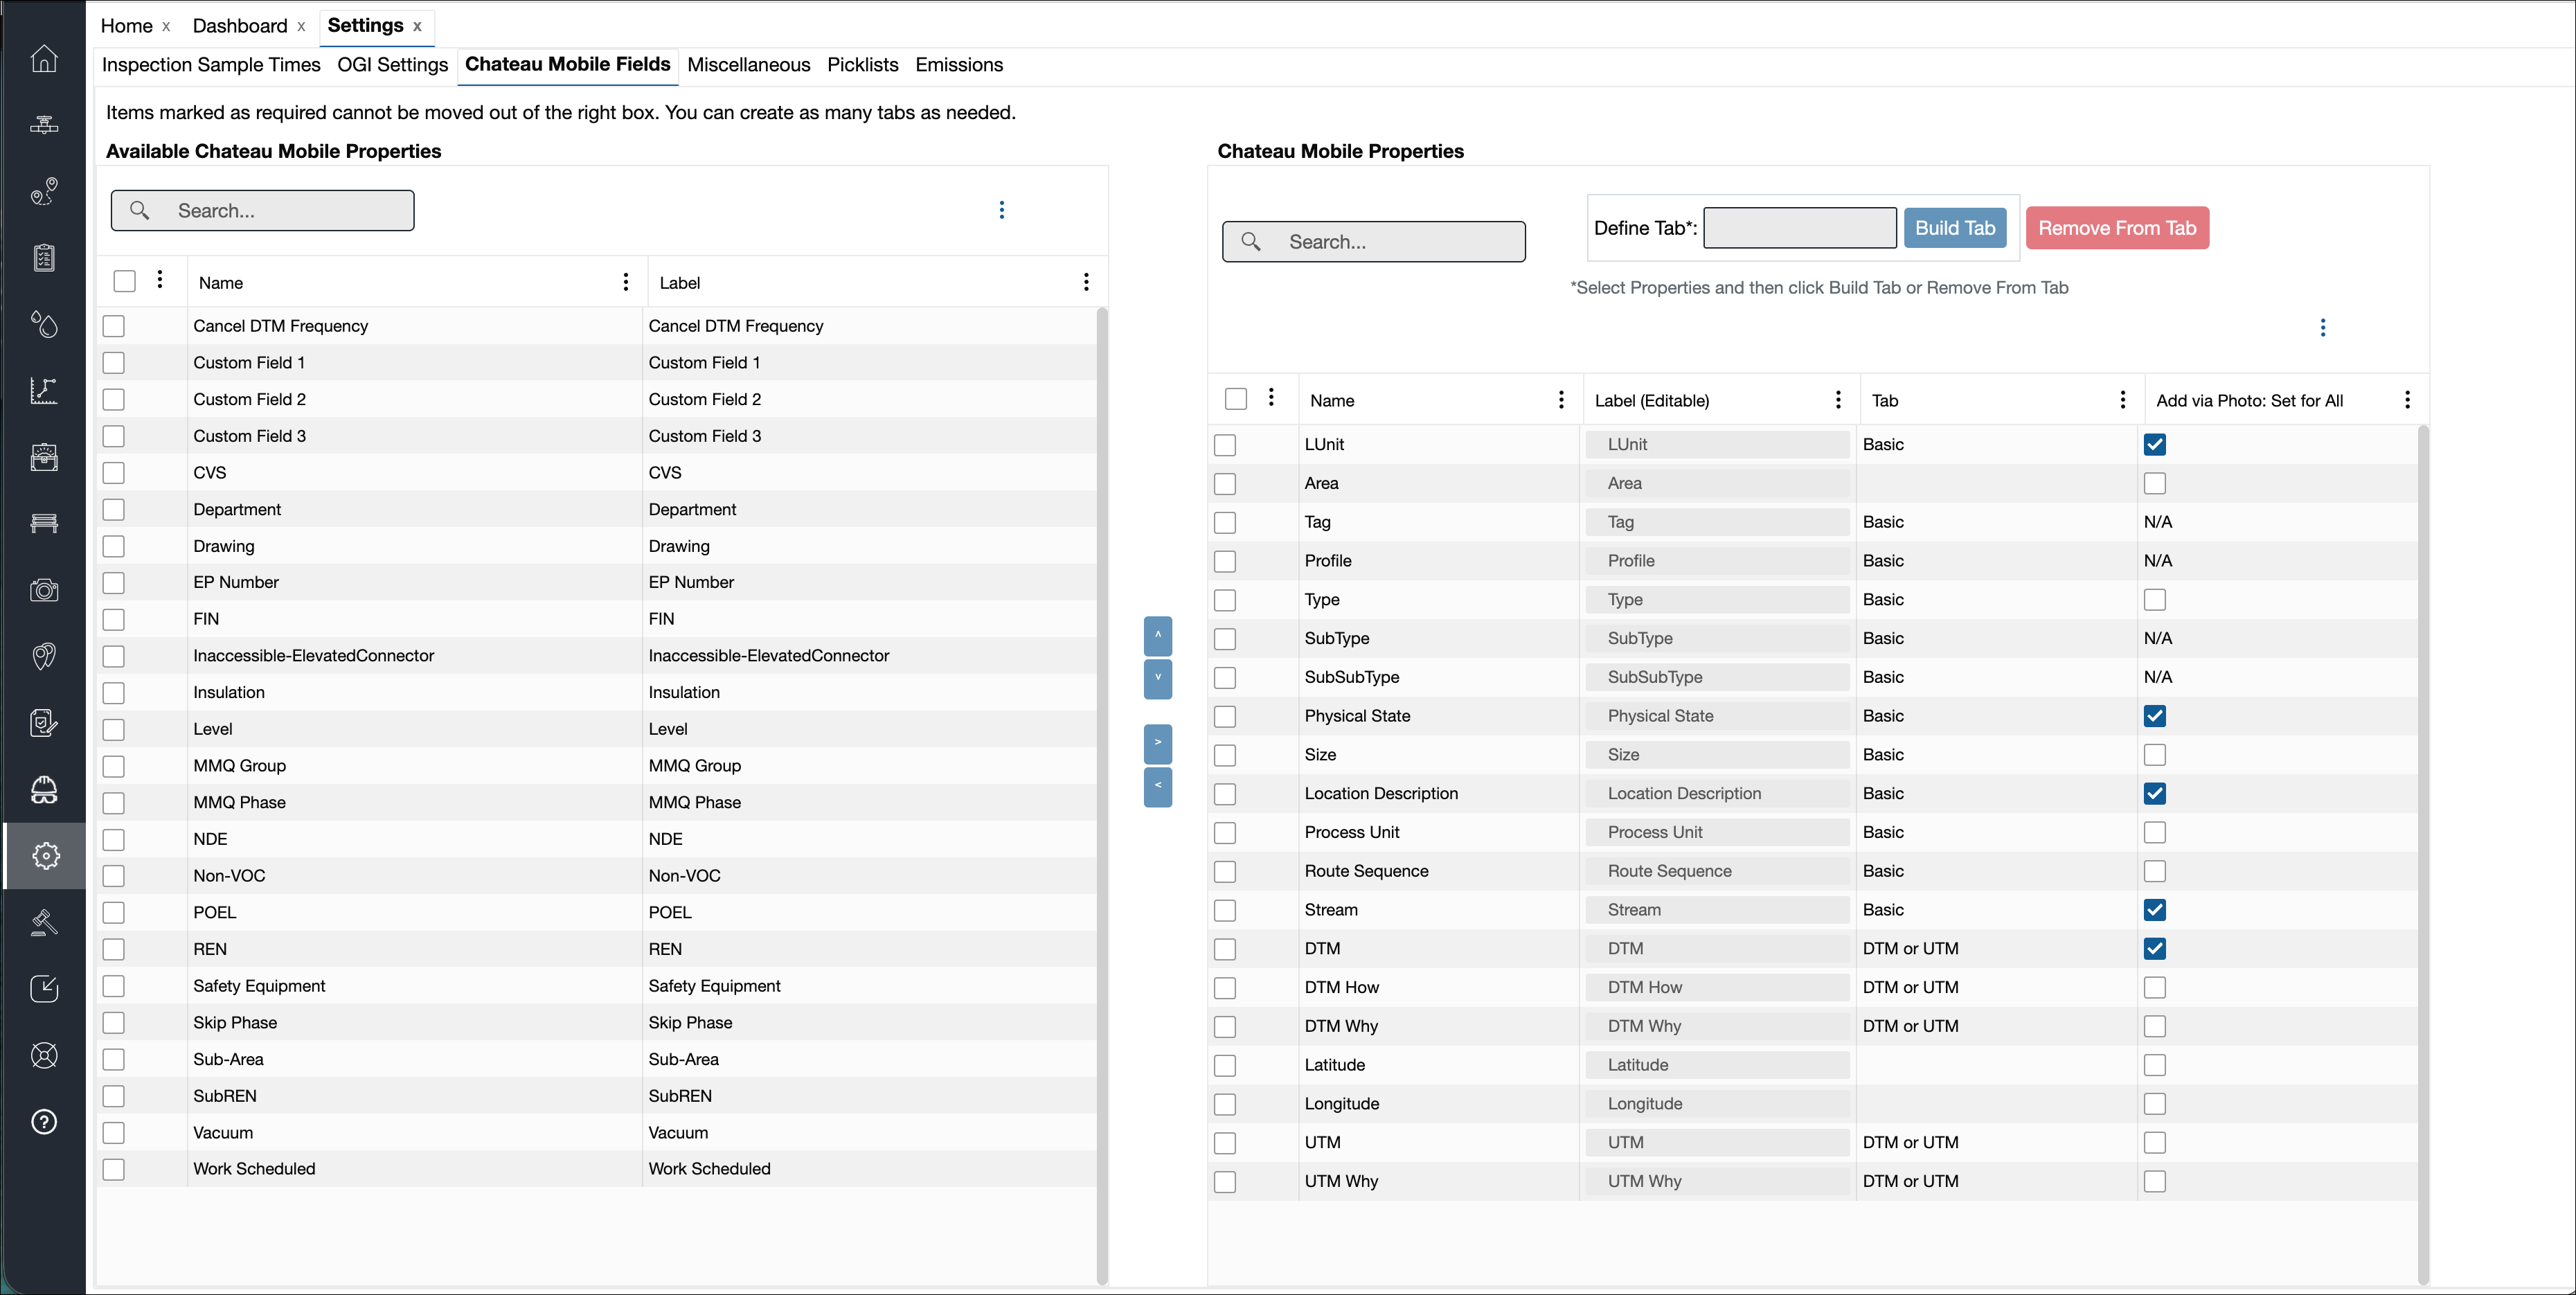Click the move-right arrow to add properties

(1157, 744)
